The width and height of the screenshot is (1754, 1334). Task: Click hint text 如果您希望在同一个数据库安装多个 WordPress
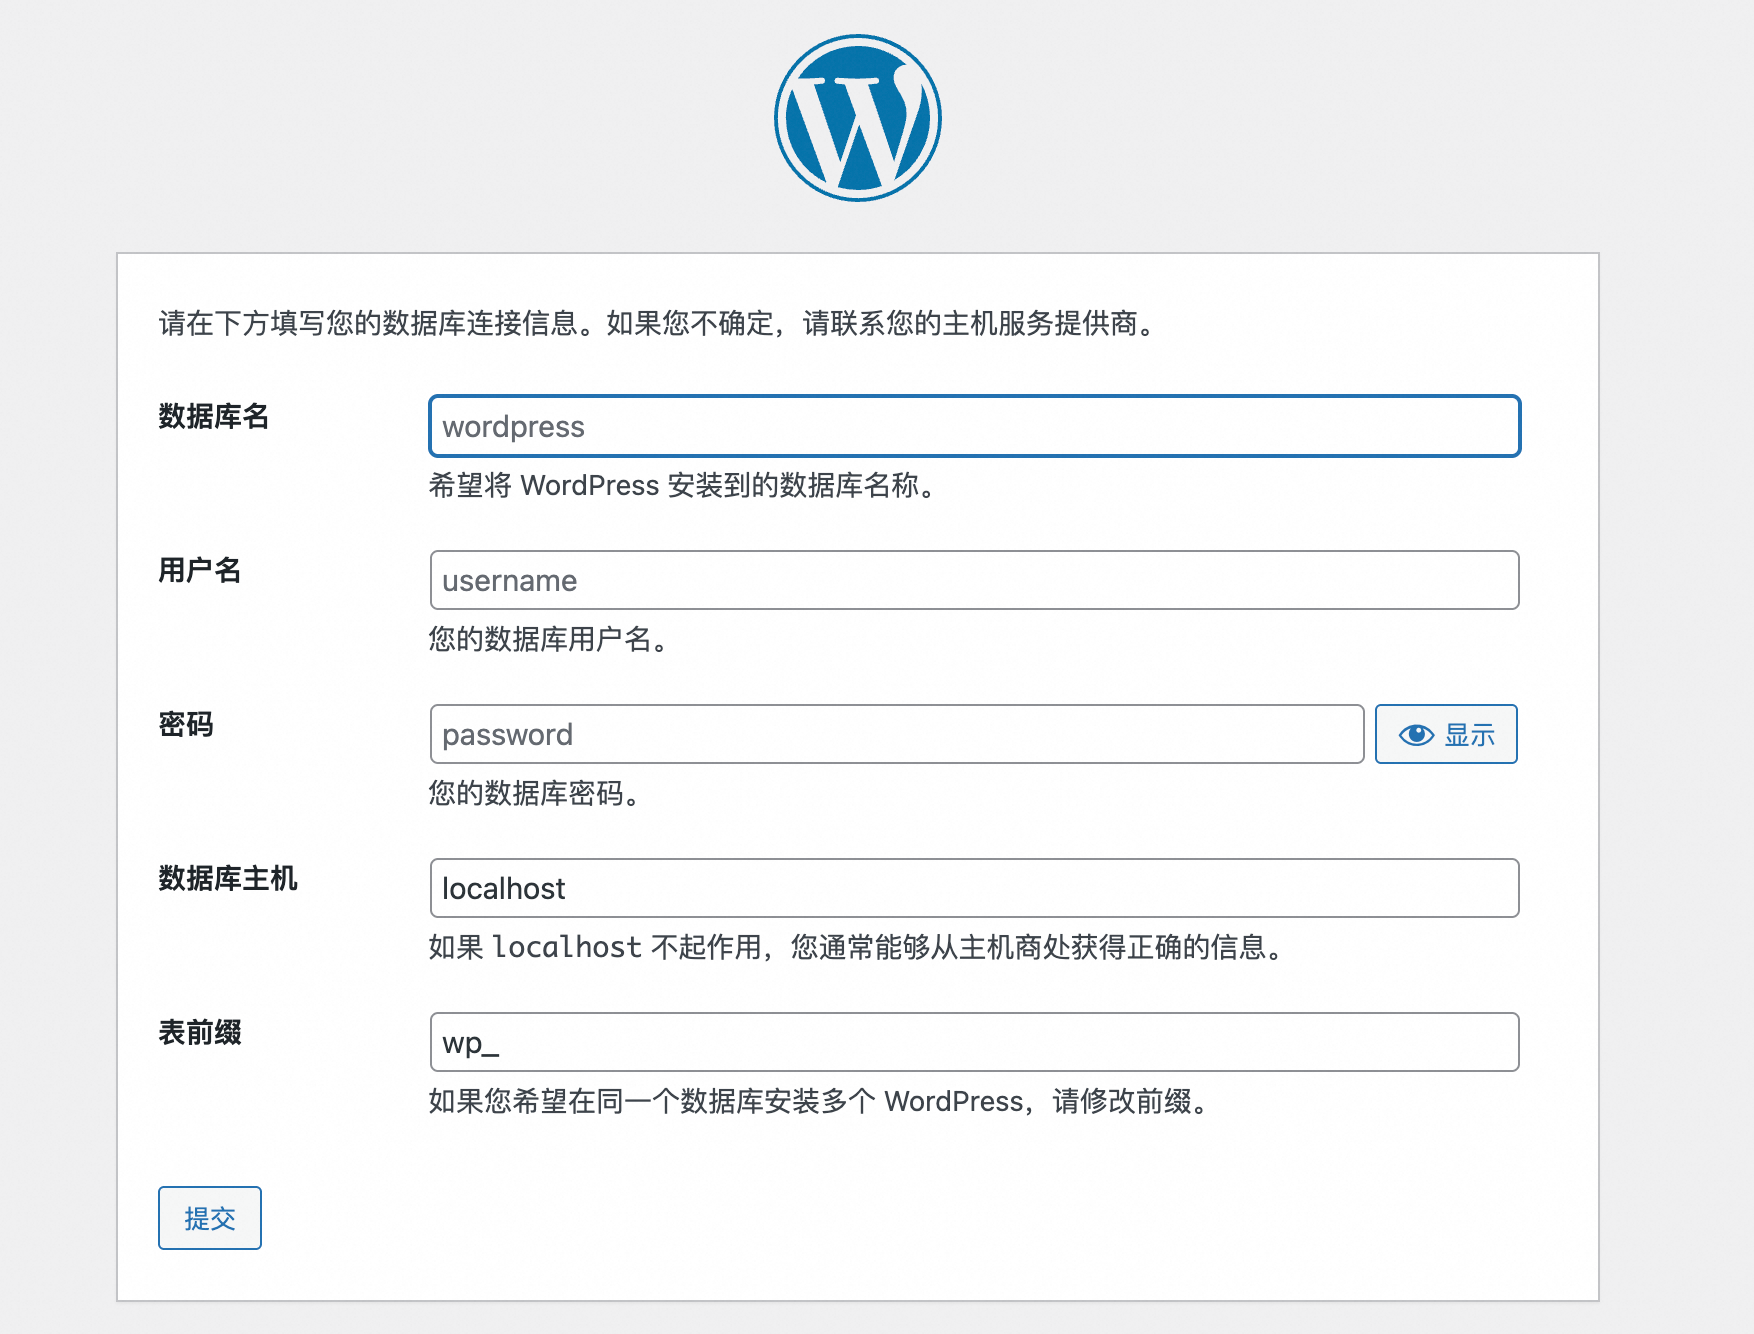[x=726, y=1101]
